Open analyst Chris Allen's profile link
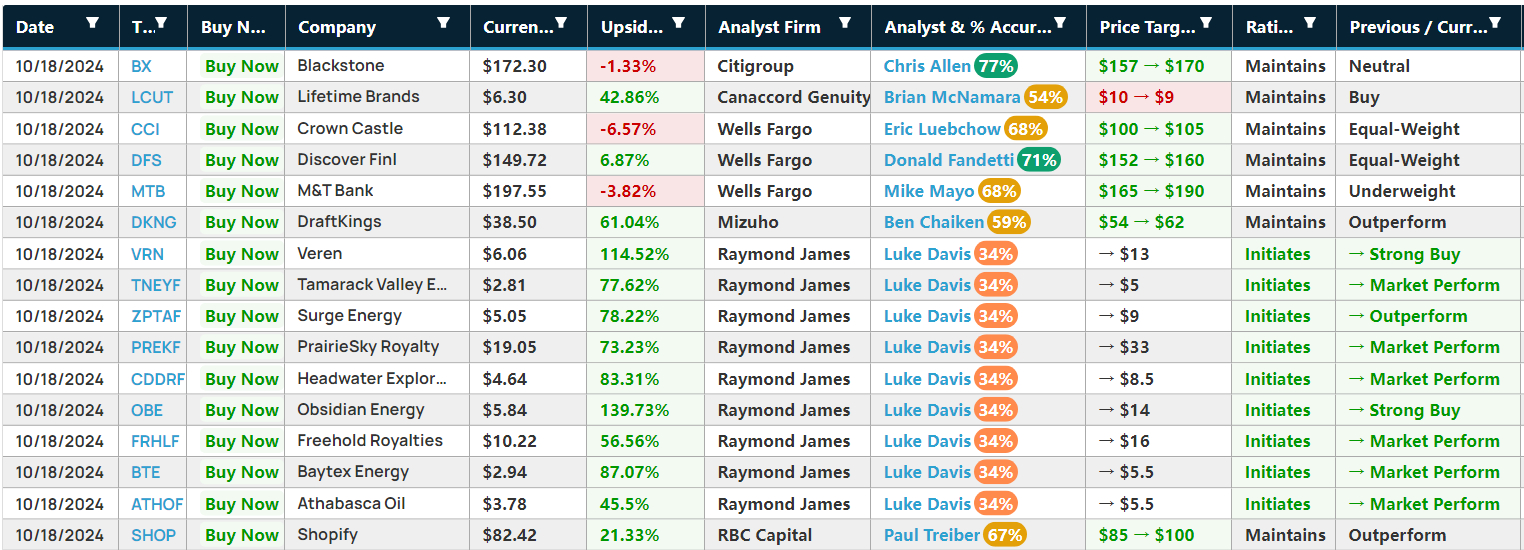The height and width of the screenshot is (550, 1524). (x=926, y=66)
